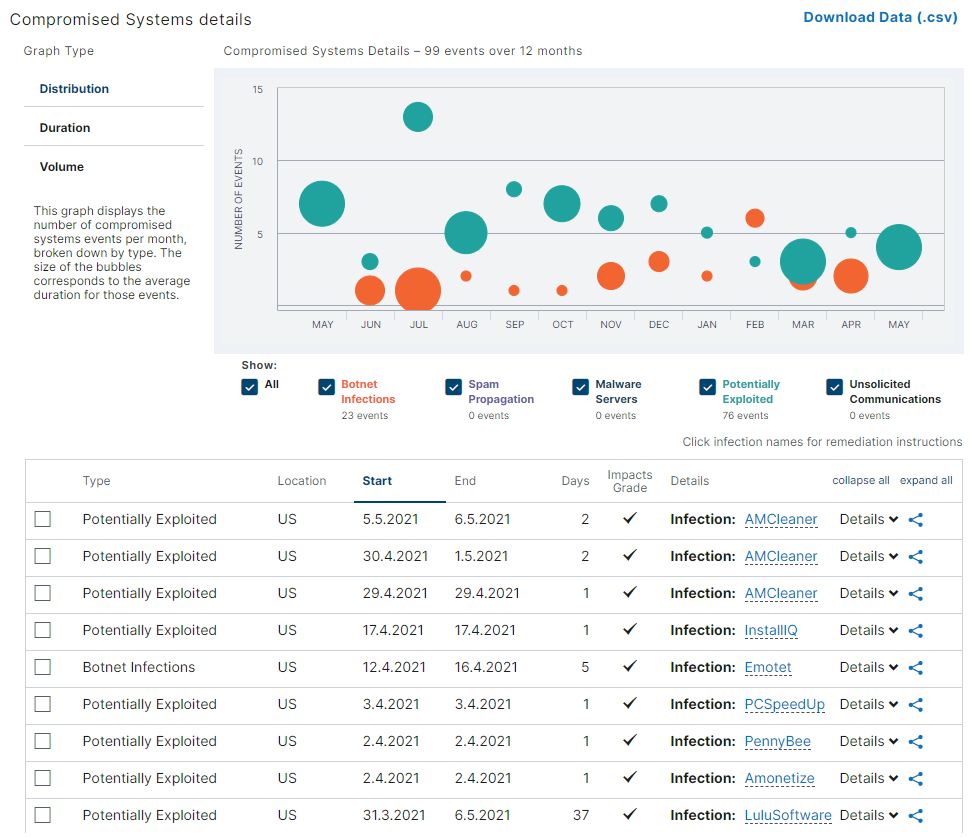Select the Emotet row checkbox
Viewport: 974px width, 837px height.
42,668
